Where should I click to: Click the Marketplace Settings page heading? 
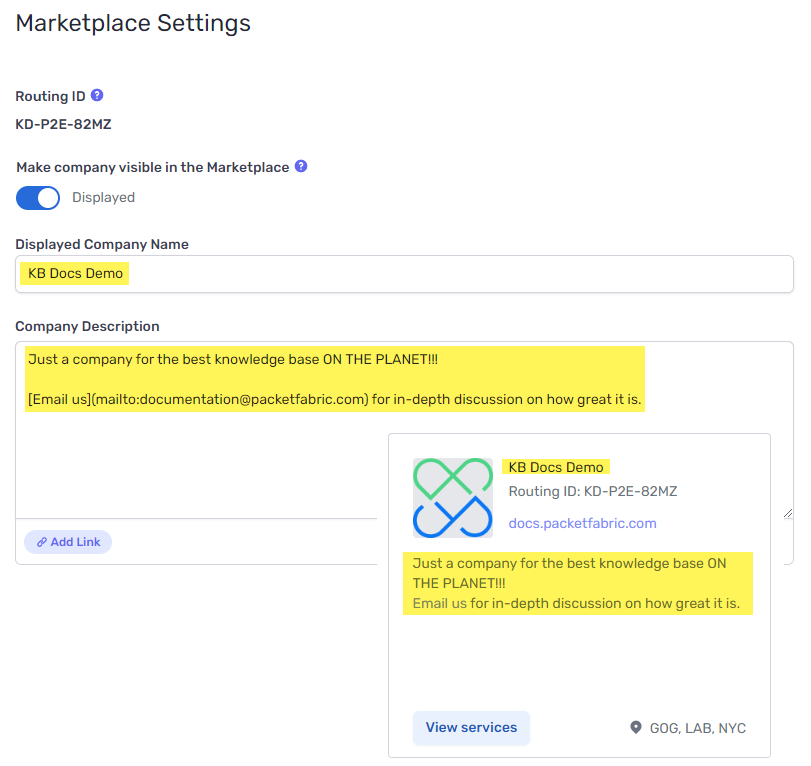[x=133, y=23]
